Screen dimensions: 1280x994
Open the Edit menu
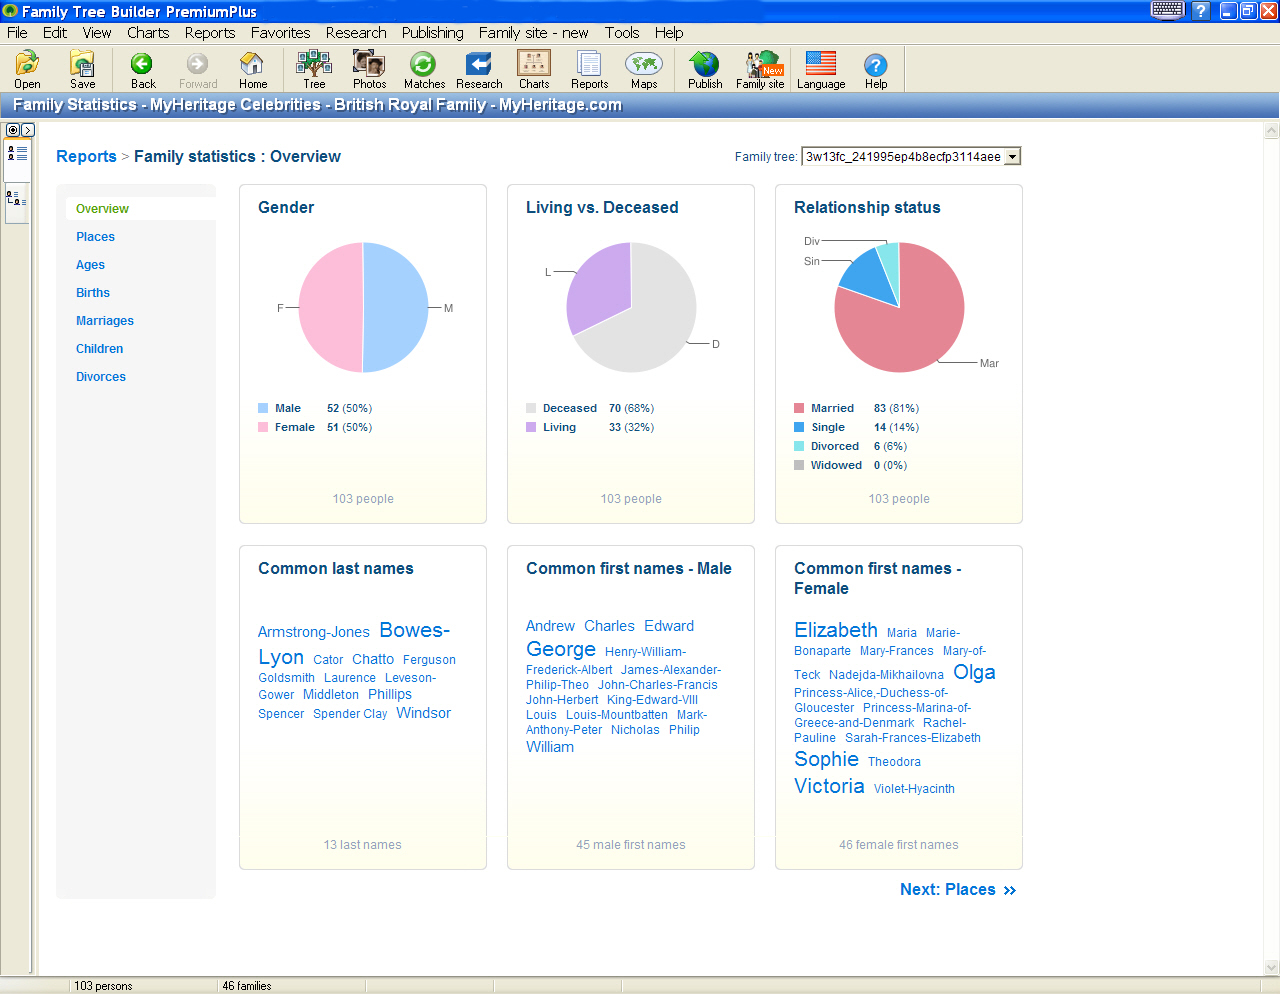coord(55,33)
